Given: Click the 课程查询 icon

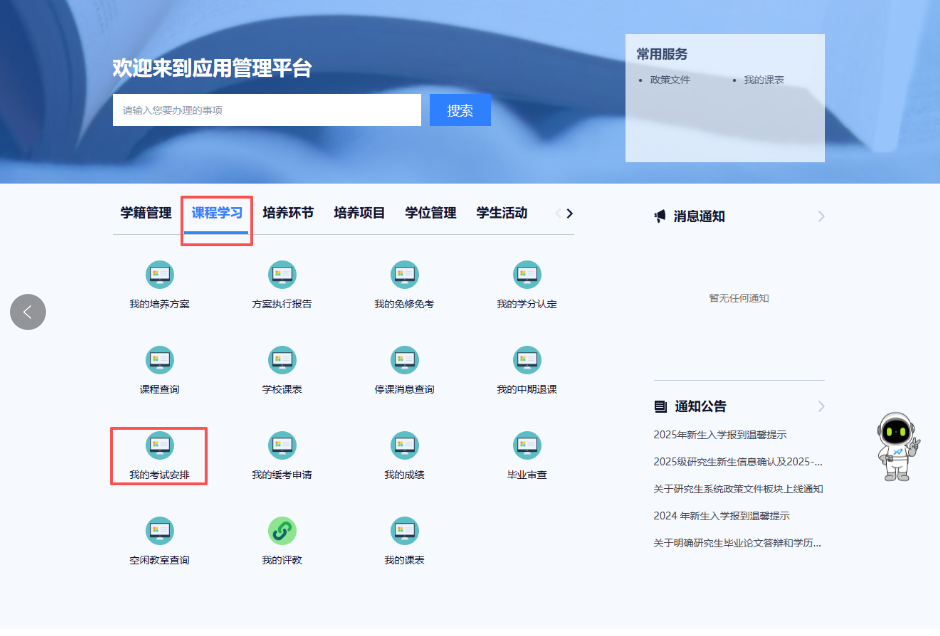Looking at the screenshot, I should coord(159,361).
